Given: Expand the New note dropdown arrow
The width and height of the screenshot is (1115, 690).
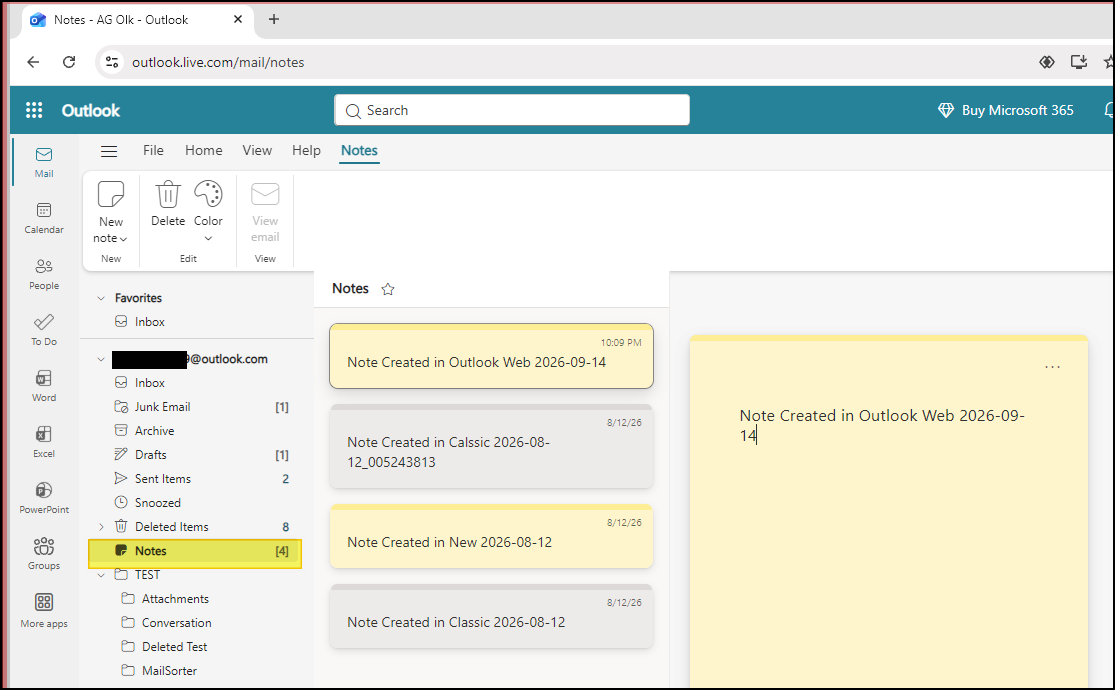Looking at the screenshot, I should point(124,239).
